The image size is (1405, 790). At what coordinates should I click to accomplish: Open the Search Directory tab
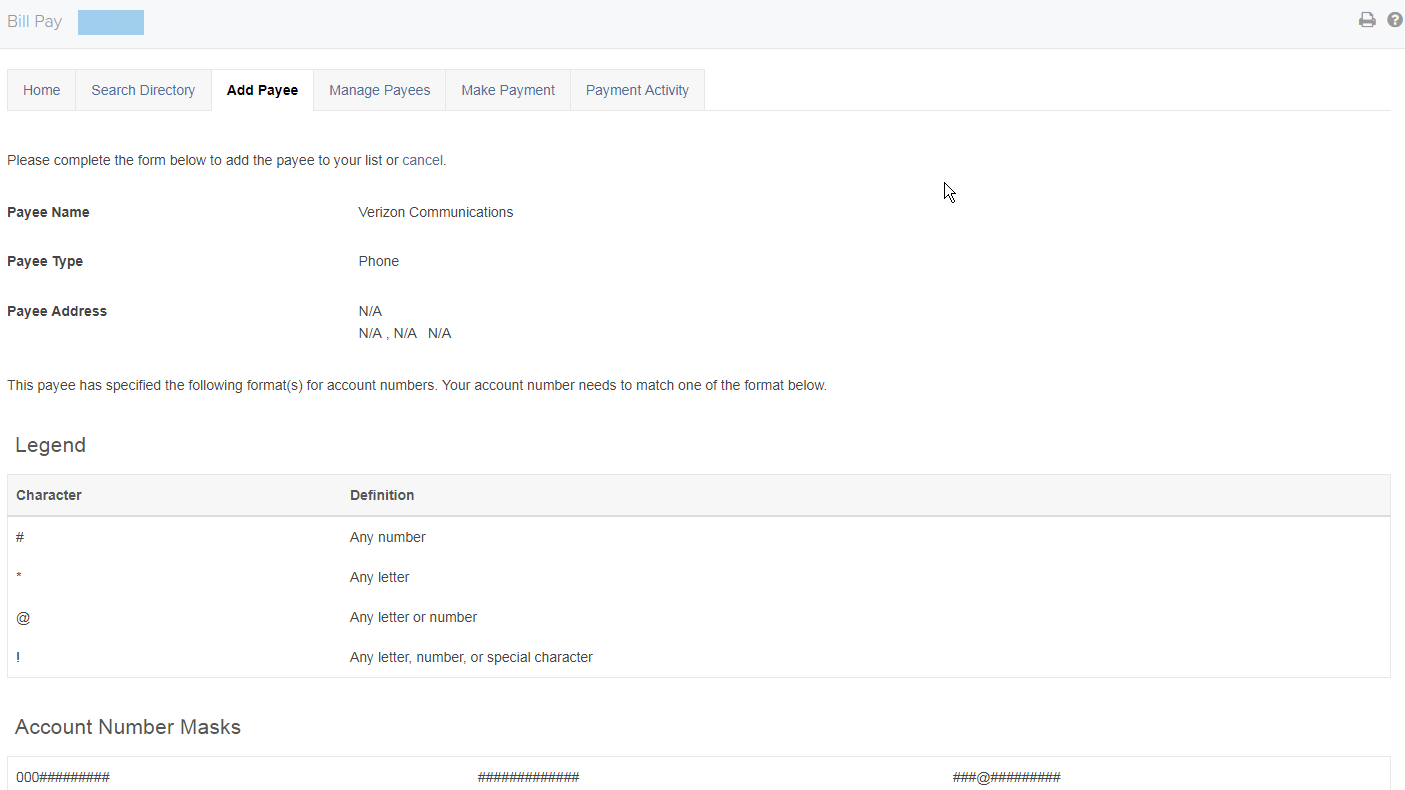[143, 90]
